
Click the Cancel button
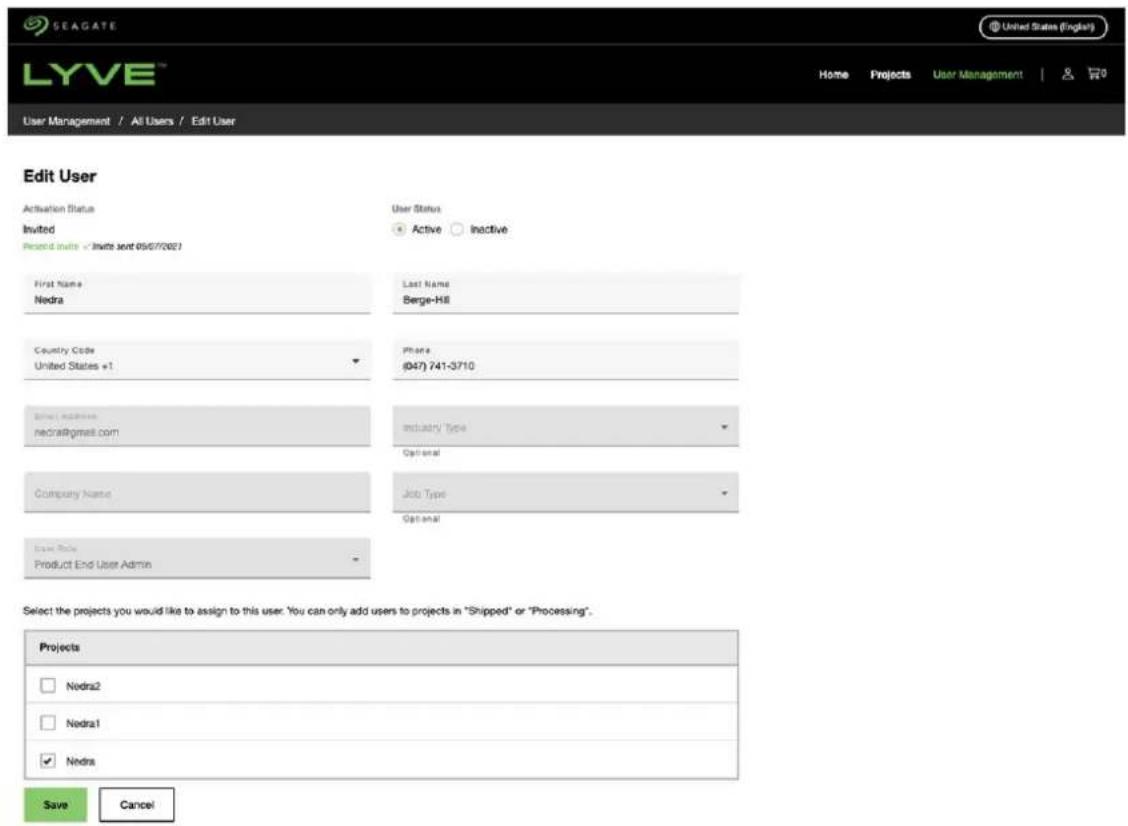click(x=137, y=804)
